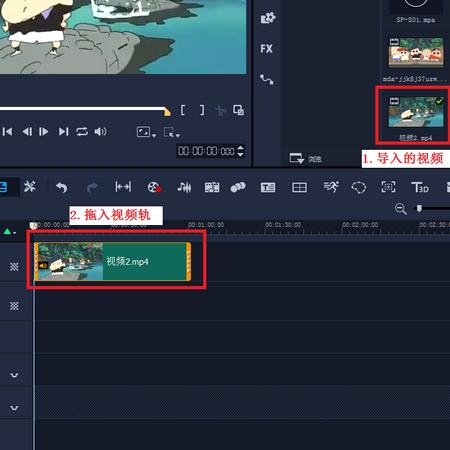Select the FX filter library icon
Screen dimensions: 450x450
tap(266, 49)
